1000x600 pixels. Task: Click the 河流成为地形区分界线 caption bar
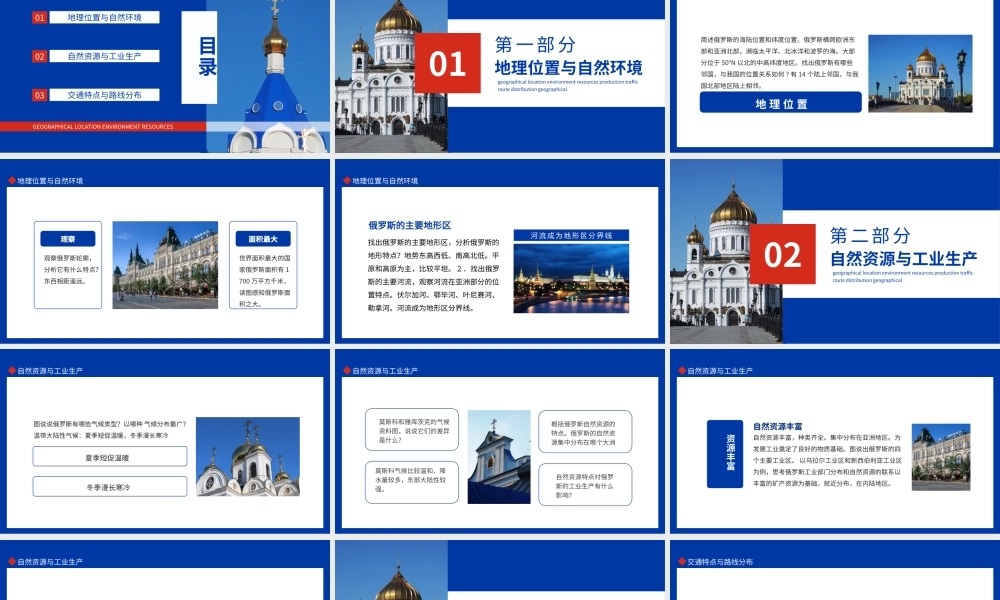tap(571, 235)
